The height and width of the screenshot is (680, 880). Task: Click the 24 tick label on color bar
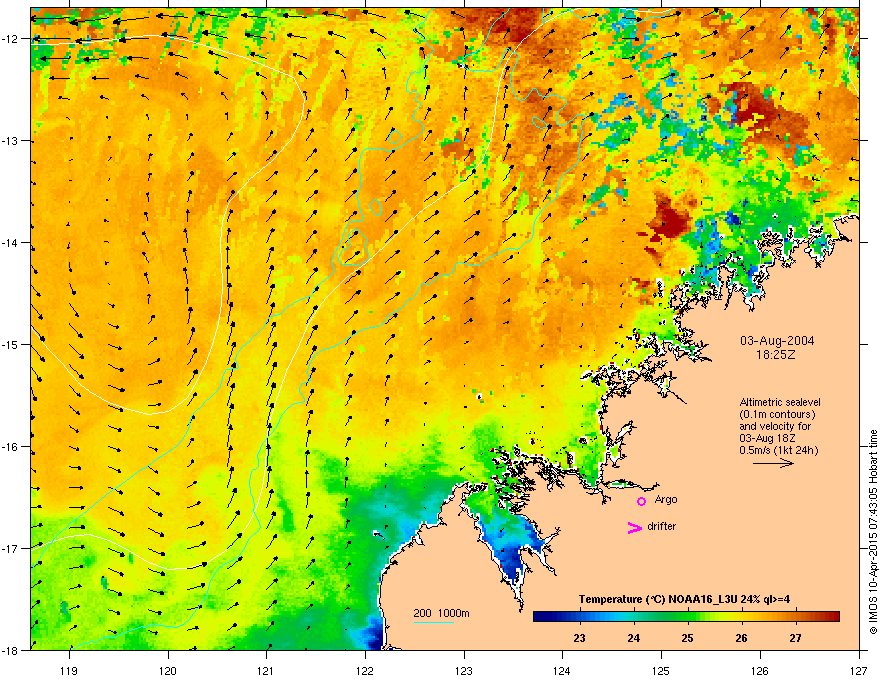point(634,638)
